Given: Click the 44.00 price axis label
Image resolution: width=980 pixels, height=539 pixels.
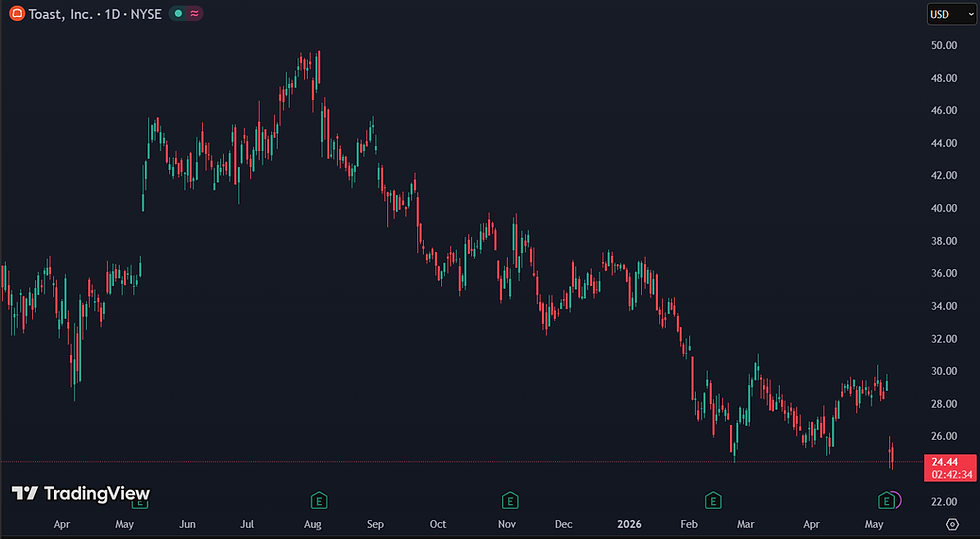Looking at the screenshot, I should [944, 143].
